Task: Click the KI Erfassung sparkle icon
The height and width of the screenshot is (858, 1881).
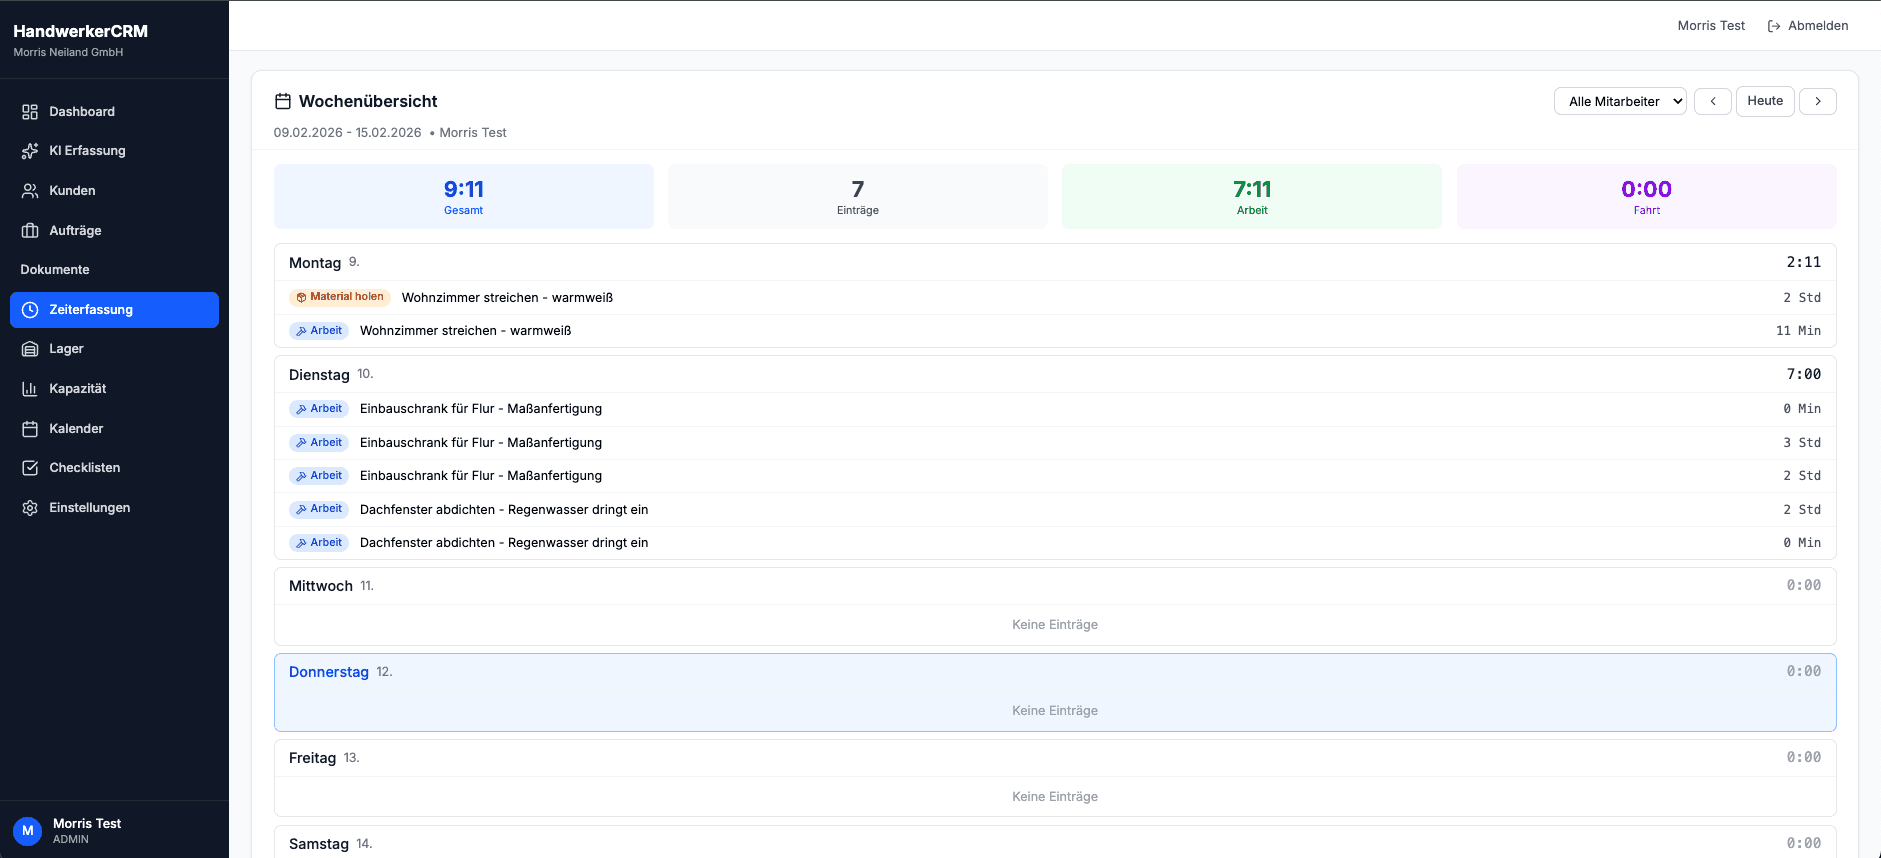Action: [x=30, y=151]
